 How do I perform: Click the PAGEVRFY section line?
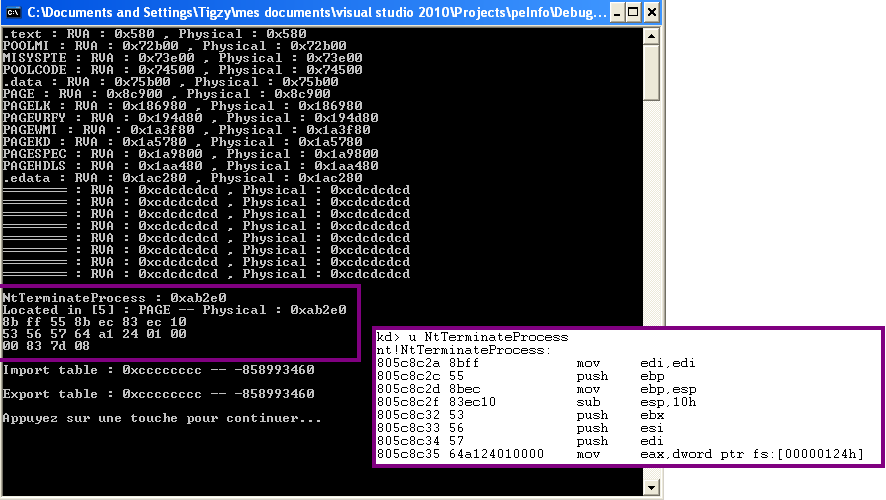click(x=190, y=117)
